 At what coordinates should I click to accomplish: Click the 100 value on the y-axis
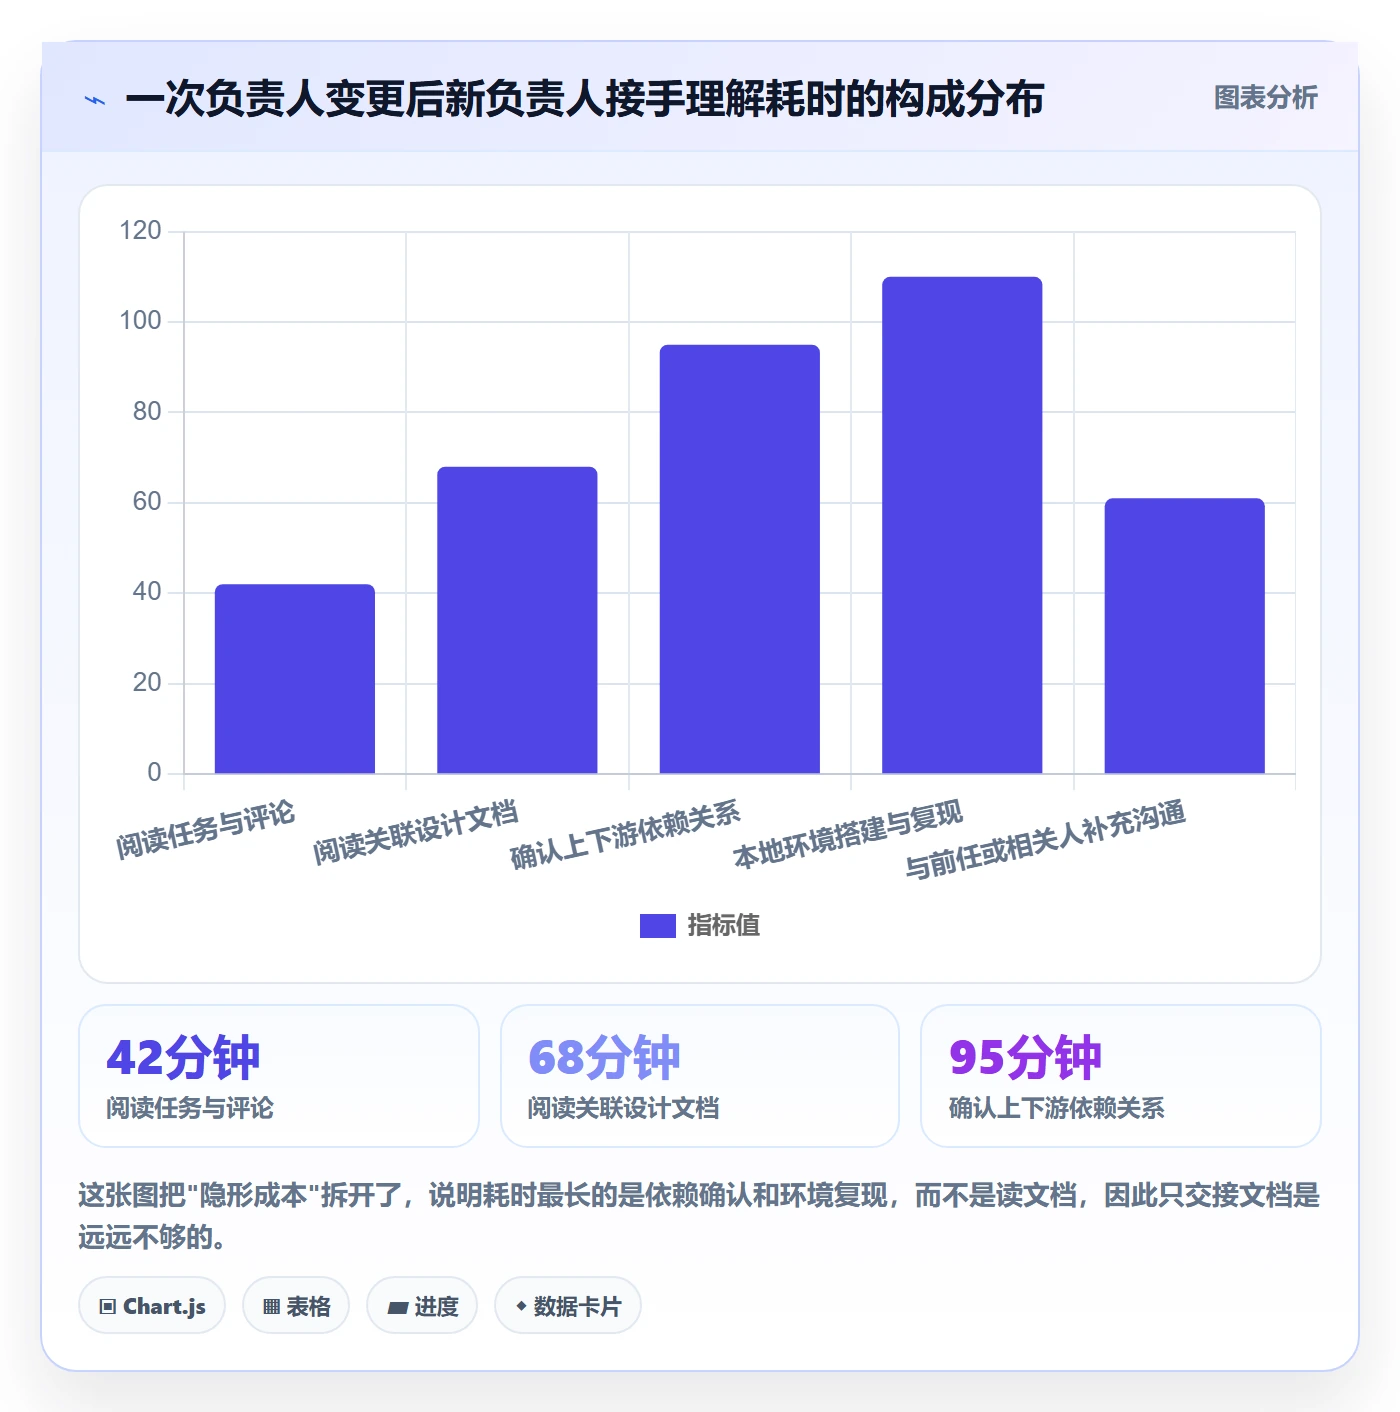click(x=140, y=321)
